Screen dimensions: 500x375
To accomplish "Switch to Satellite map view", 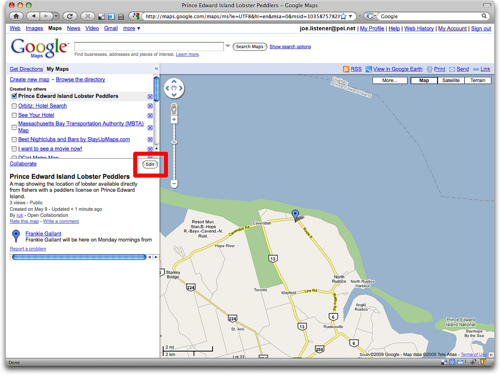I will [x=451, y=80].
